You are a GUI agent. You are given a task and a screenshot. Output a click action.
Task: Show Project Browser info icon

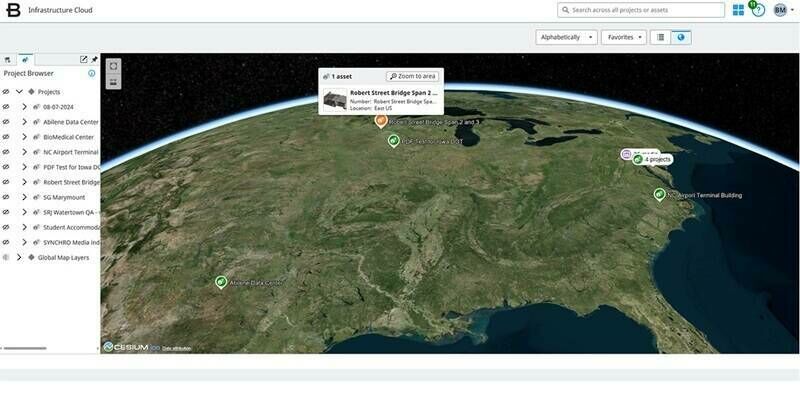(x=92, y=73)
